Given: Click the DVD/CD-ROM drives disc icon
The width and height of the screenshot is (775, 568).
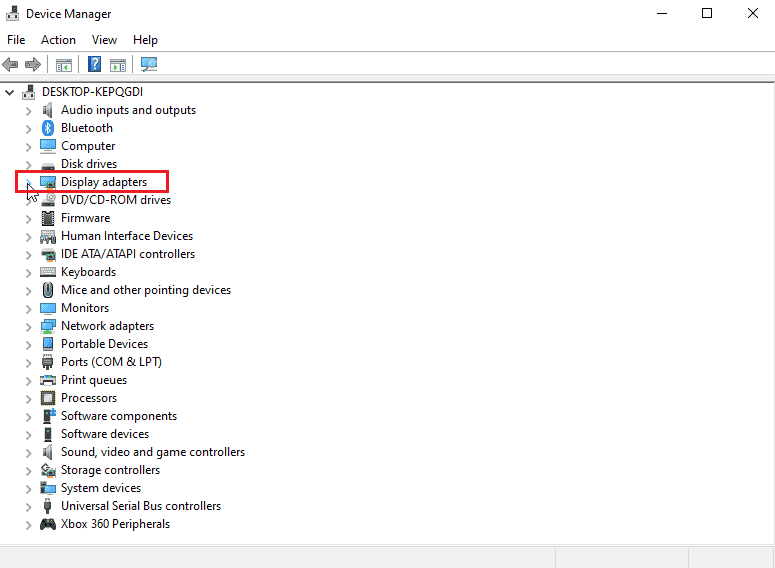Looking at the screenshot, I should [x=48, y=200].
